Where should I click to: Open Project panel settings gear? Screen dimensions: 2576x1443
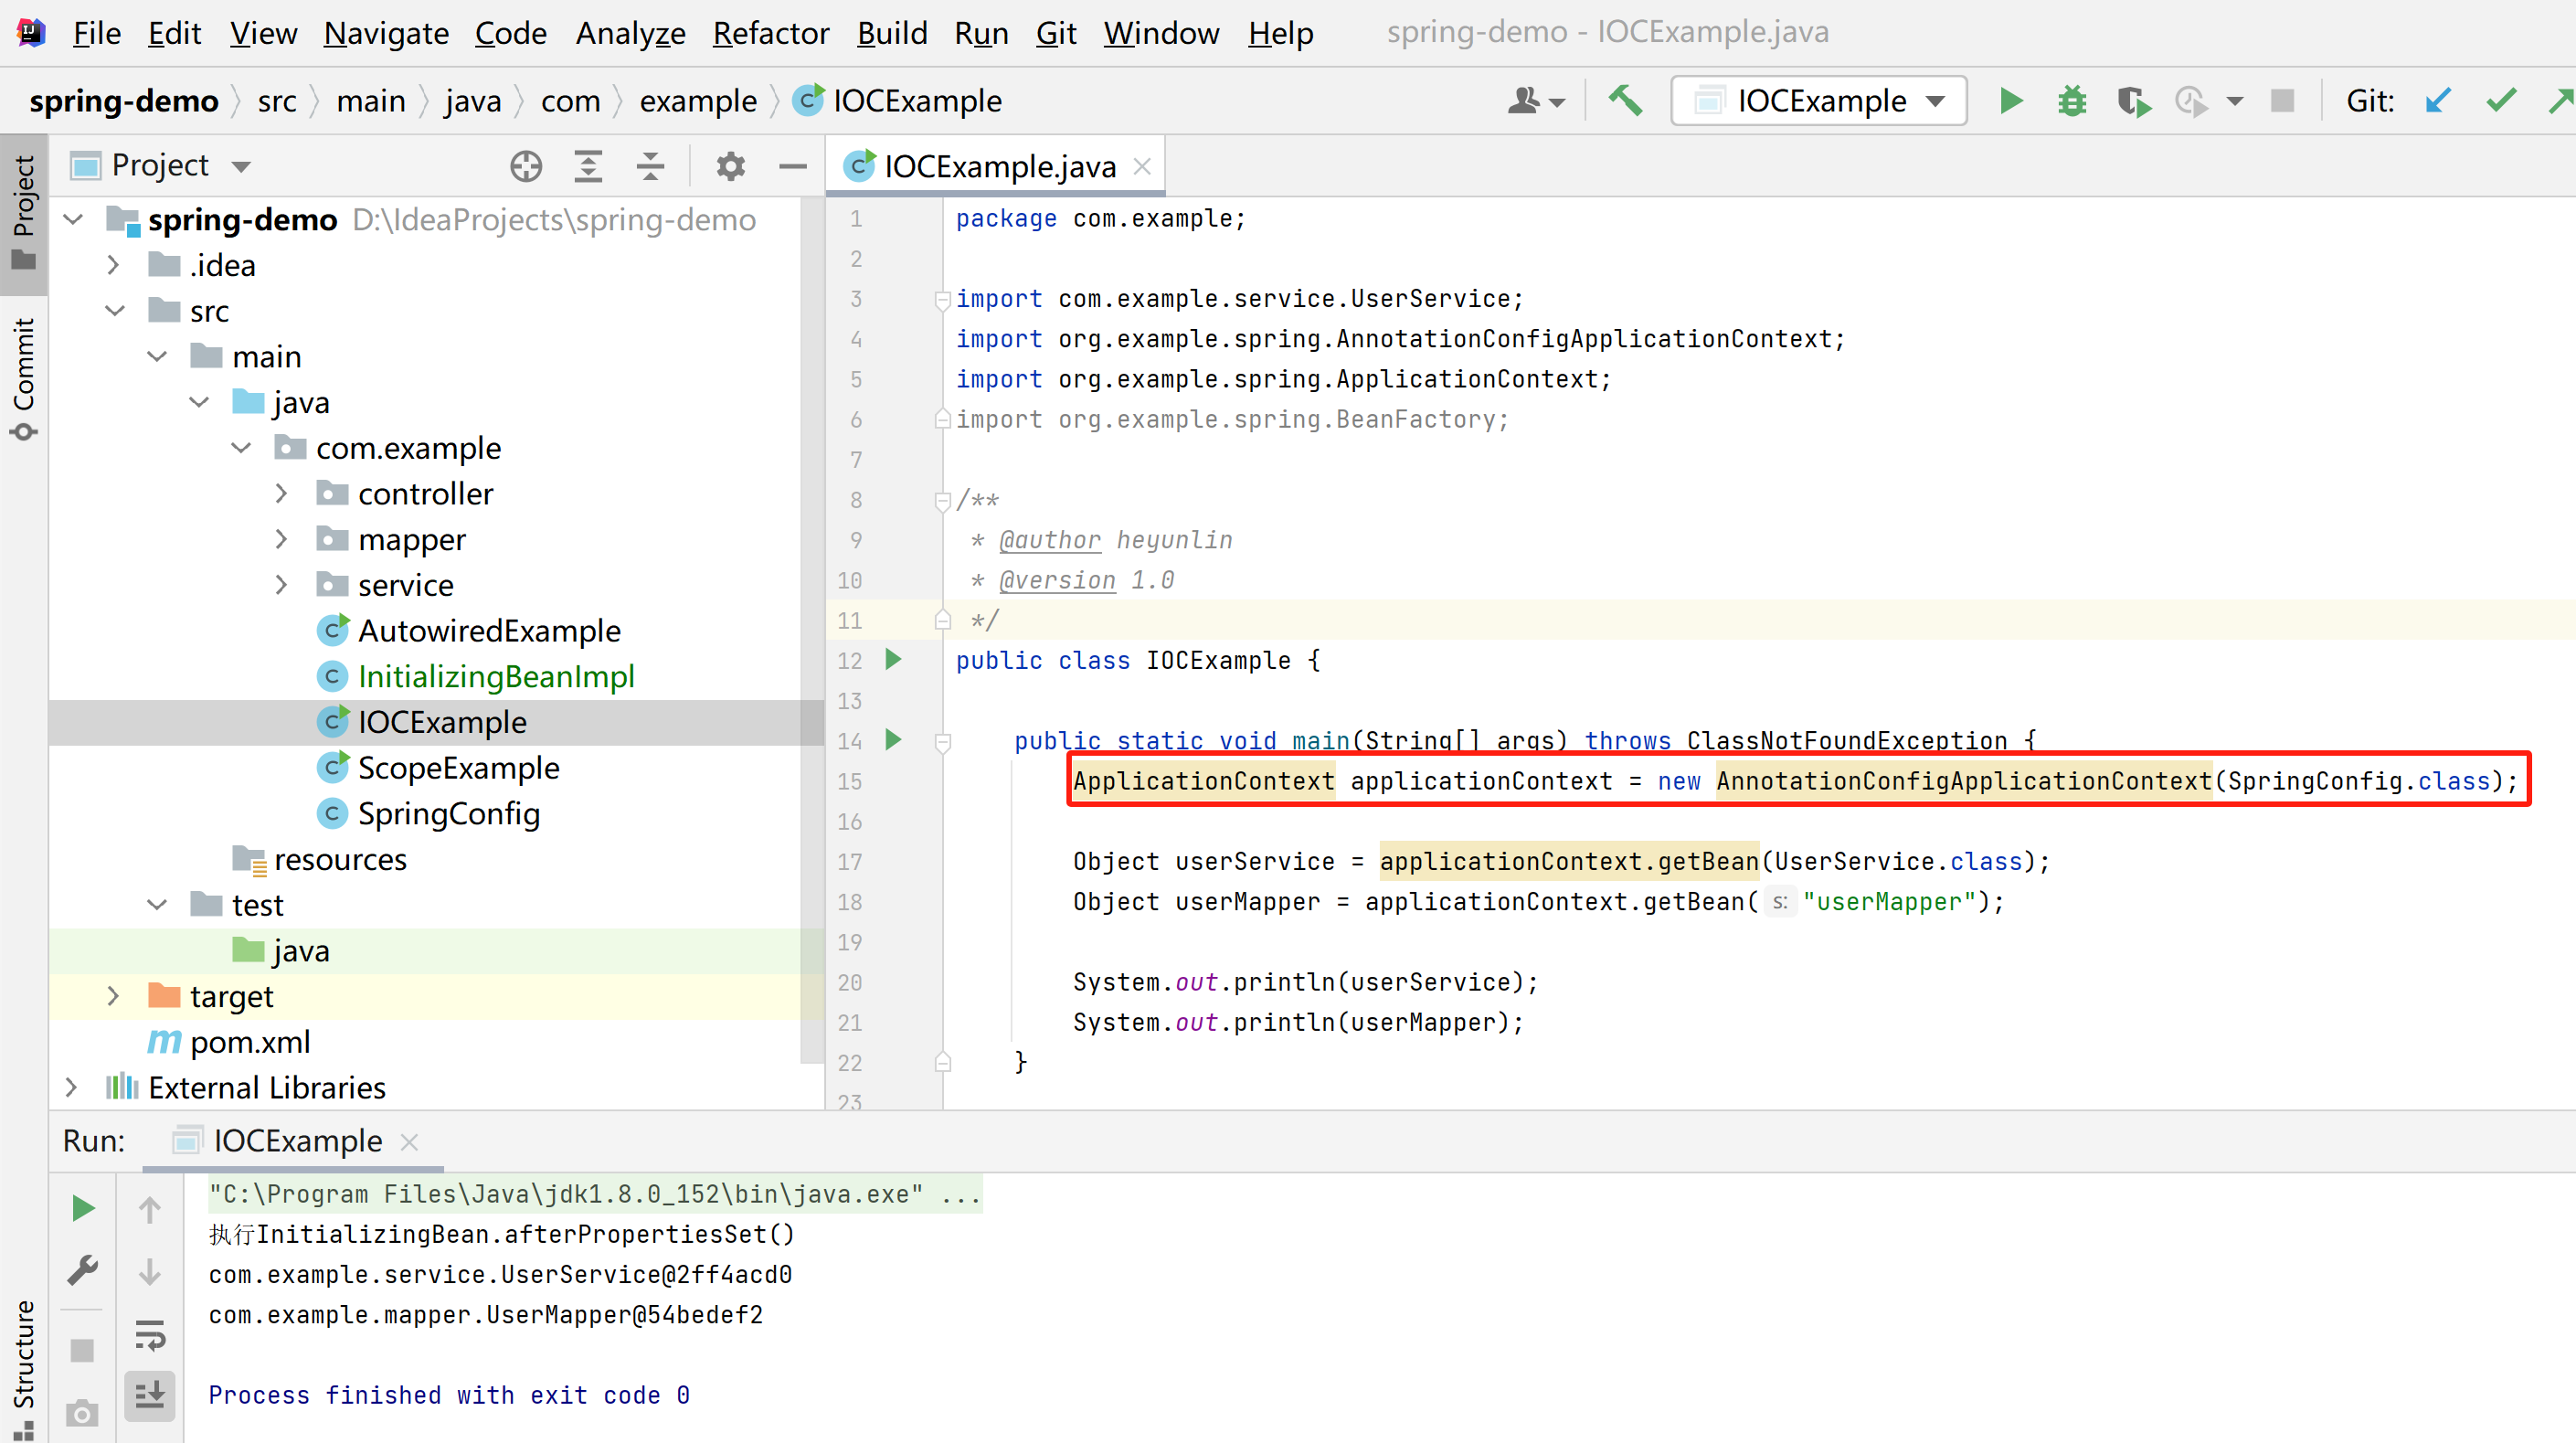click(731, 165)
